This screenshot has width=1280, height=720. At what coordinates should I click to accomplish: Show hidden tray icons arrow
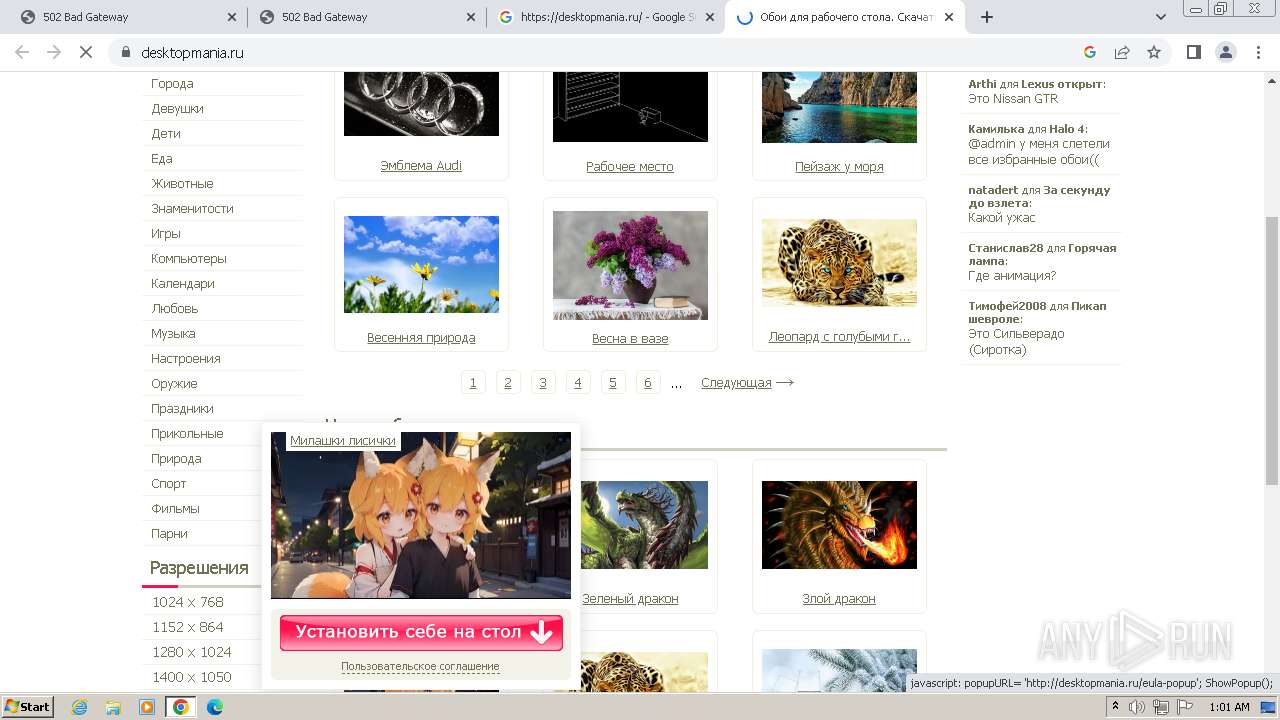click(x=1115, y=707)
